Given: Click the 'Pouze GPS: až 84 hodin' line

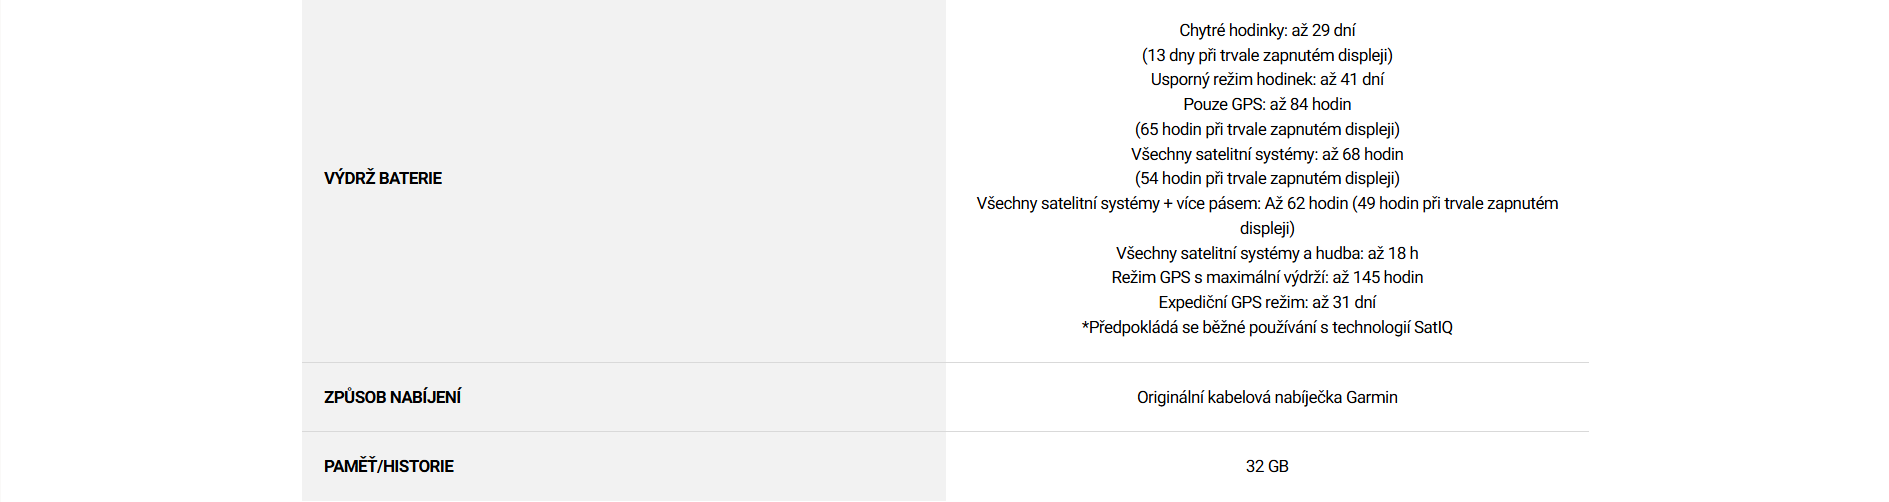Looking at the screenshot, I should (x=1266, y=104).
